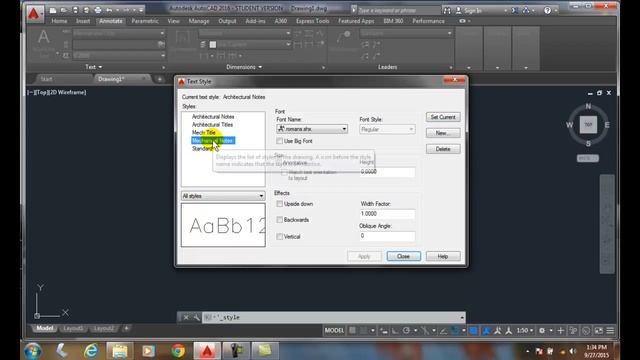Click the Polar Tracking icon in status bar
The height and width of the screenshot is (360, 640).
click(406, 331)
